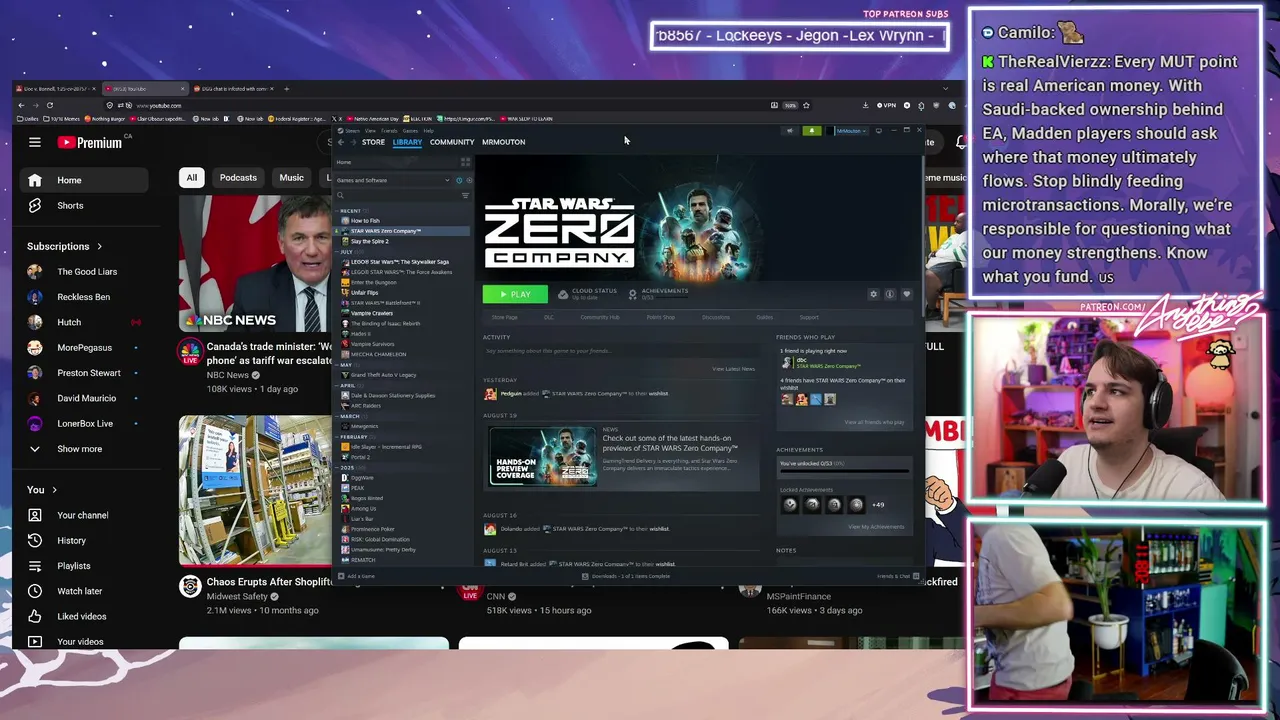Expand Show more subscriptions on YouTube
Screen dimensions: 1280x720
pos(84,449)
